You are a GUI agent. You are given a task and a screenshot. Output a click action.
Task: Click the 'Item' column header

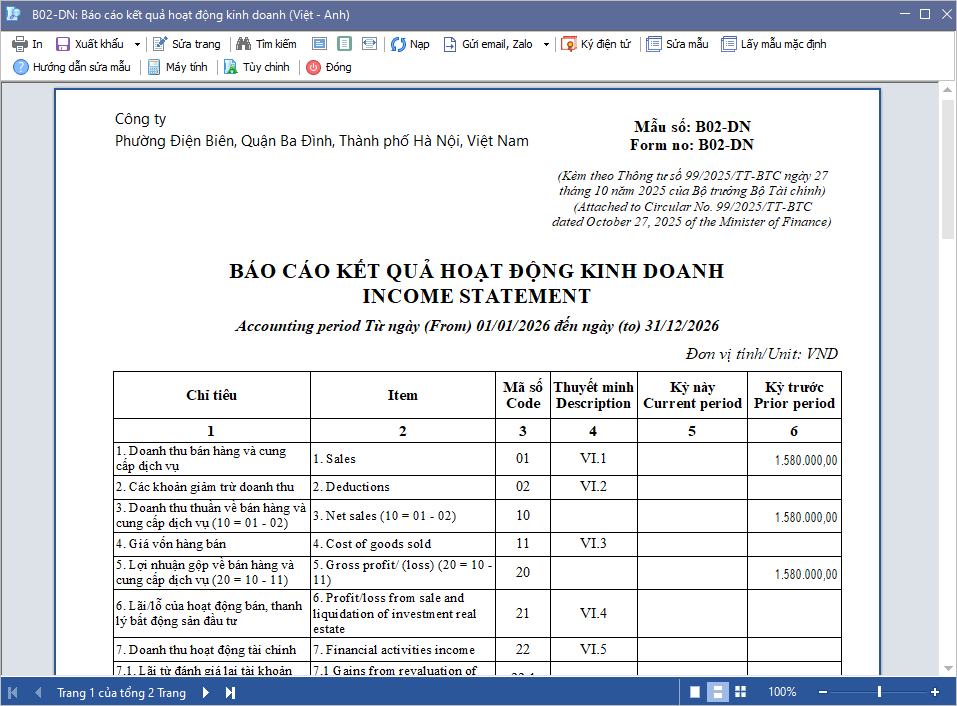pos(403,395)
